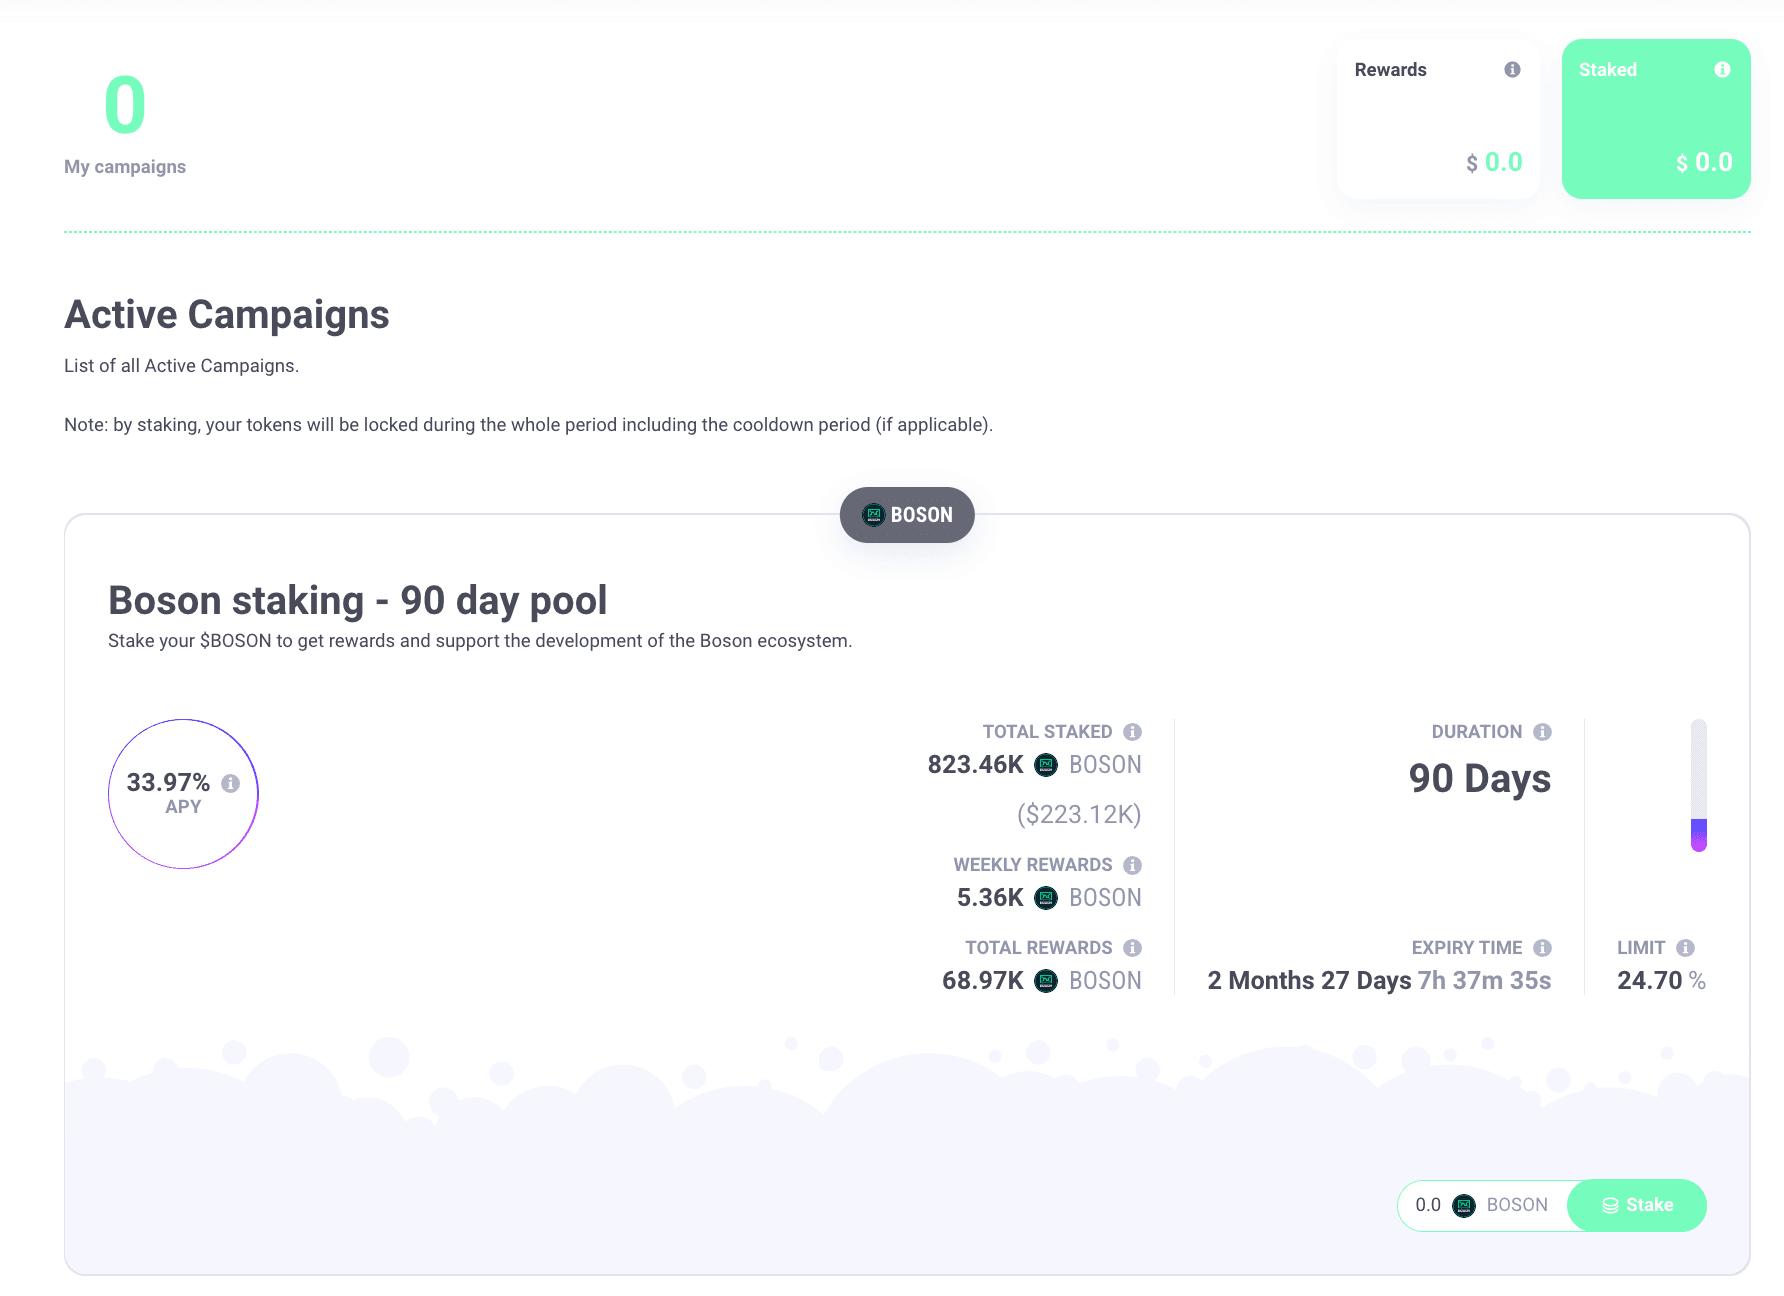
Task: Click the 24.70 % limit value
Action: point(1661,981)
